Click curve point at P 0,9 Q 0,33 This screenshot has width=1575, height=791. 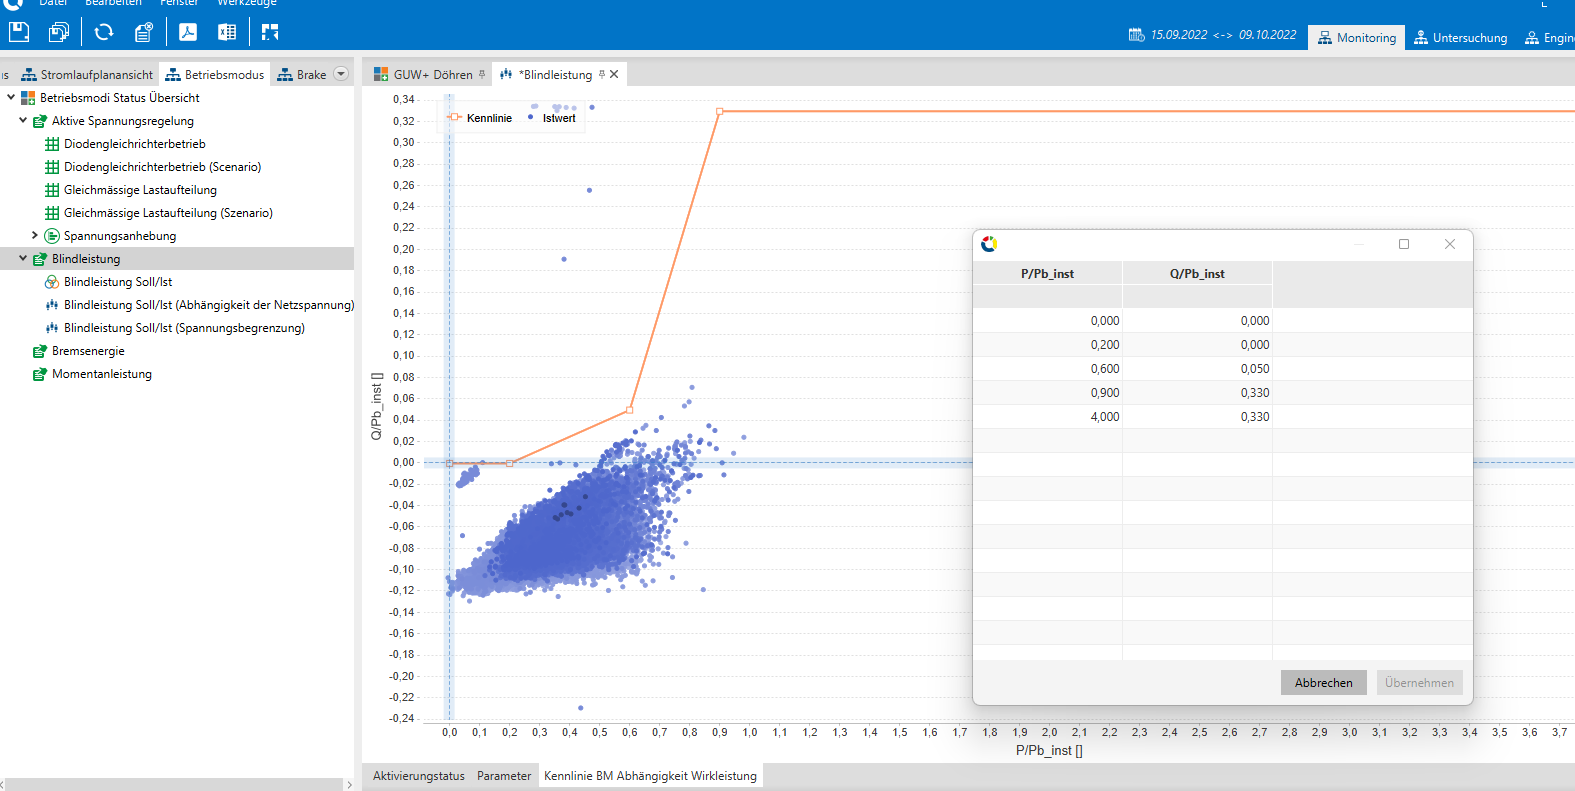[x=719, y=111]
